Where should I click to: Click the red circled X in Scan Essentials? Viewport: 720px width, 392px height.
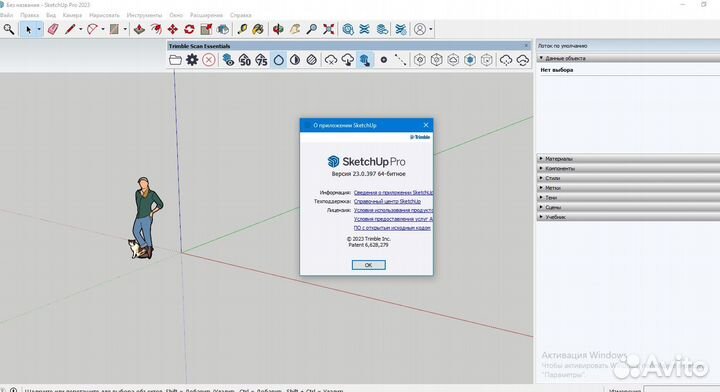point(209,60)
